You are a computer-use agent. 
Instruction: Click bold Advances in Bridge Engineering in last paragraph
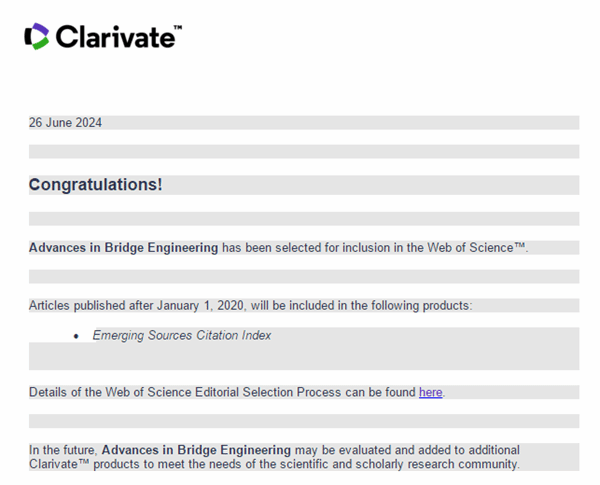pyautogui.click(x=196, y=450)
